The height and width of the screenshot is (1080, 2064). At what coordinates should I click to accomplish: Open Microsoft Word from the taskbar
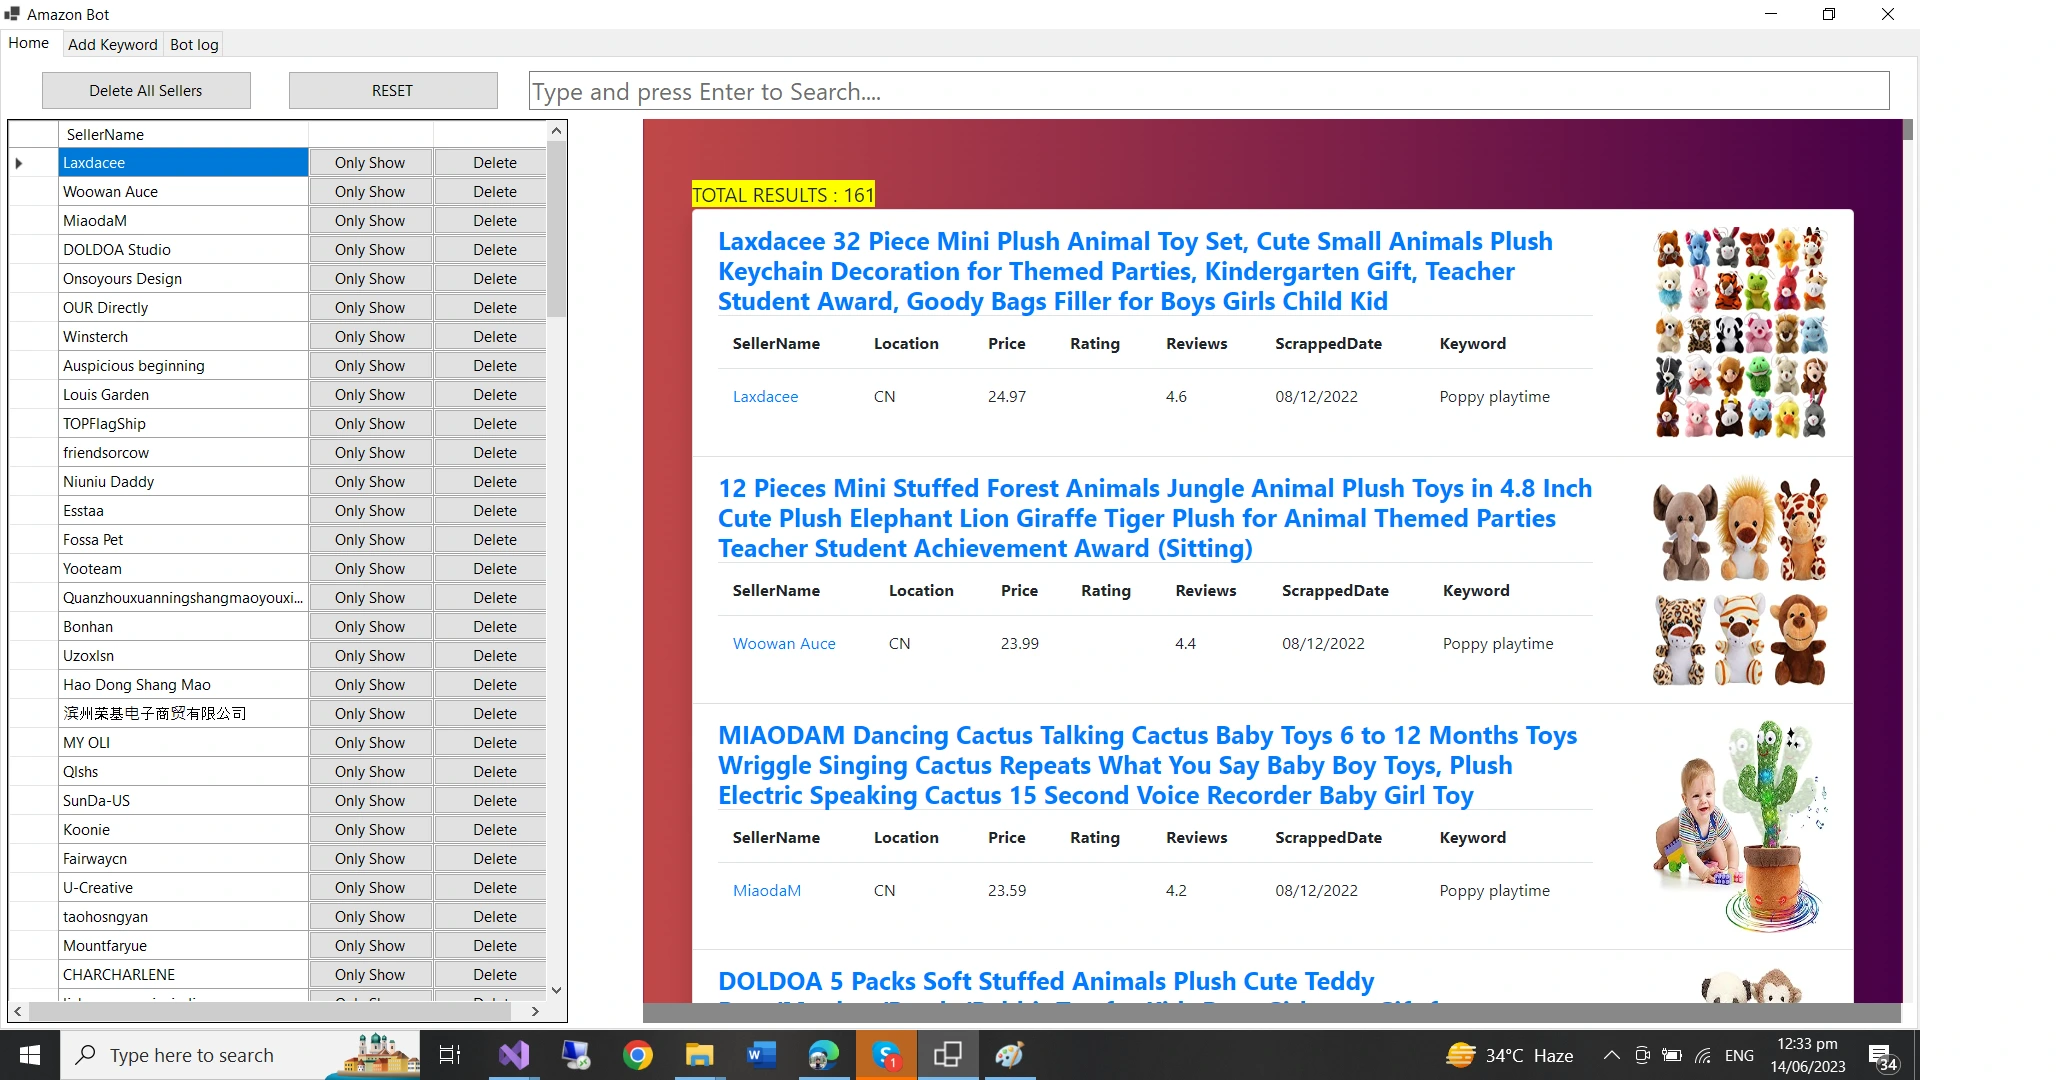click(x=761, y=1055)
